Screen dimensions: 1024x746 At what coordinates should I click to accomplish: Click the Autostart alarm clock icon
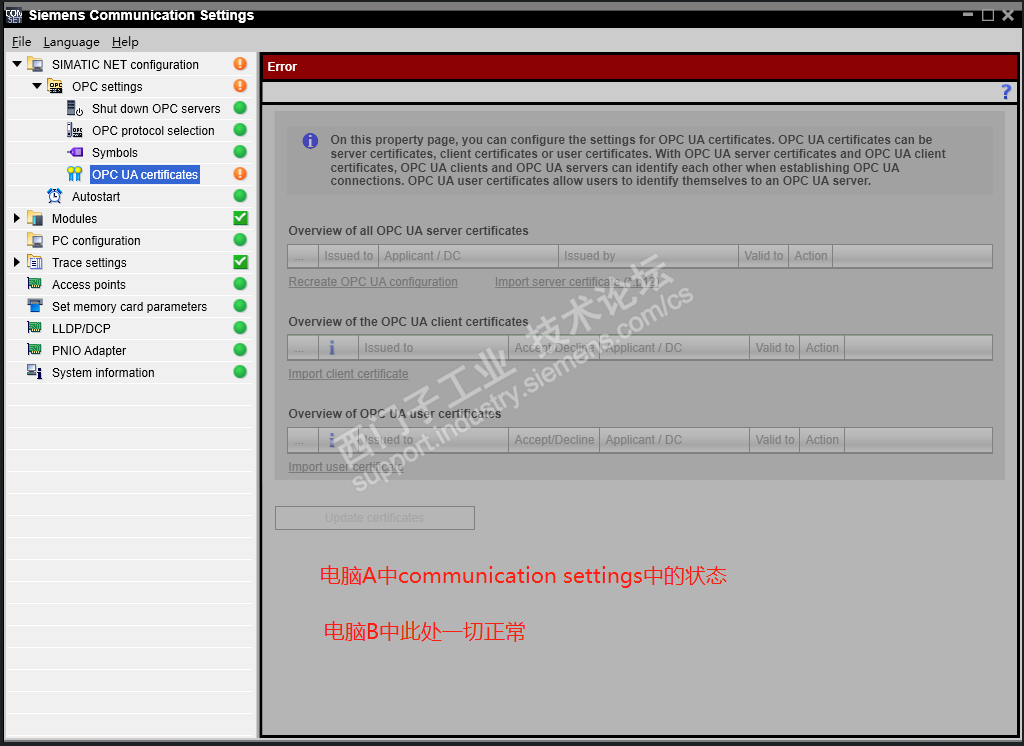coord(55,196)
